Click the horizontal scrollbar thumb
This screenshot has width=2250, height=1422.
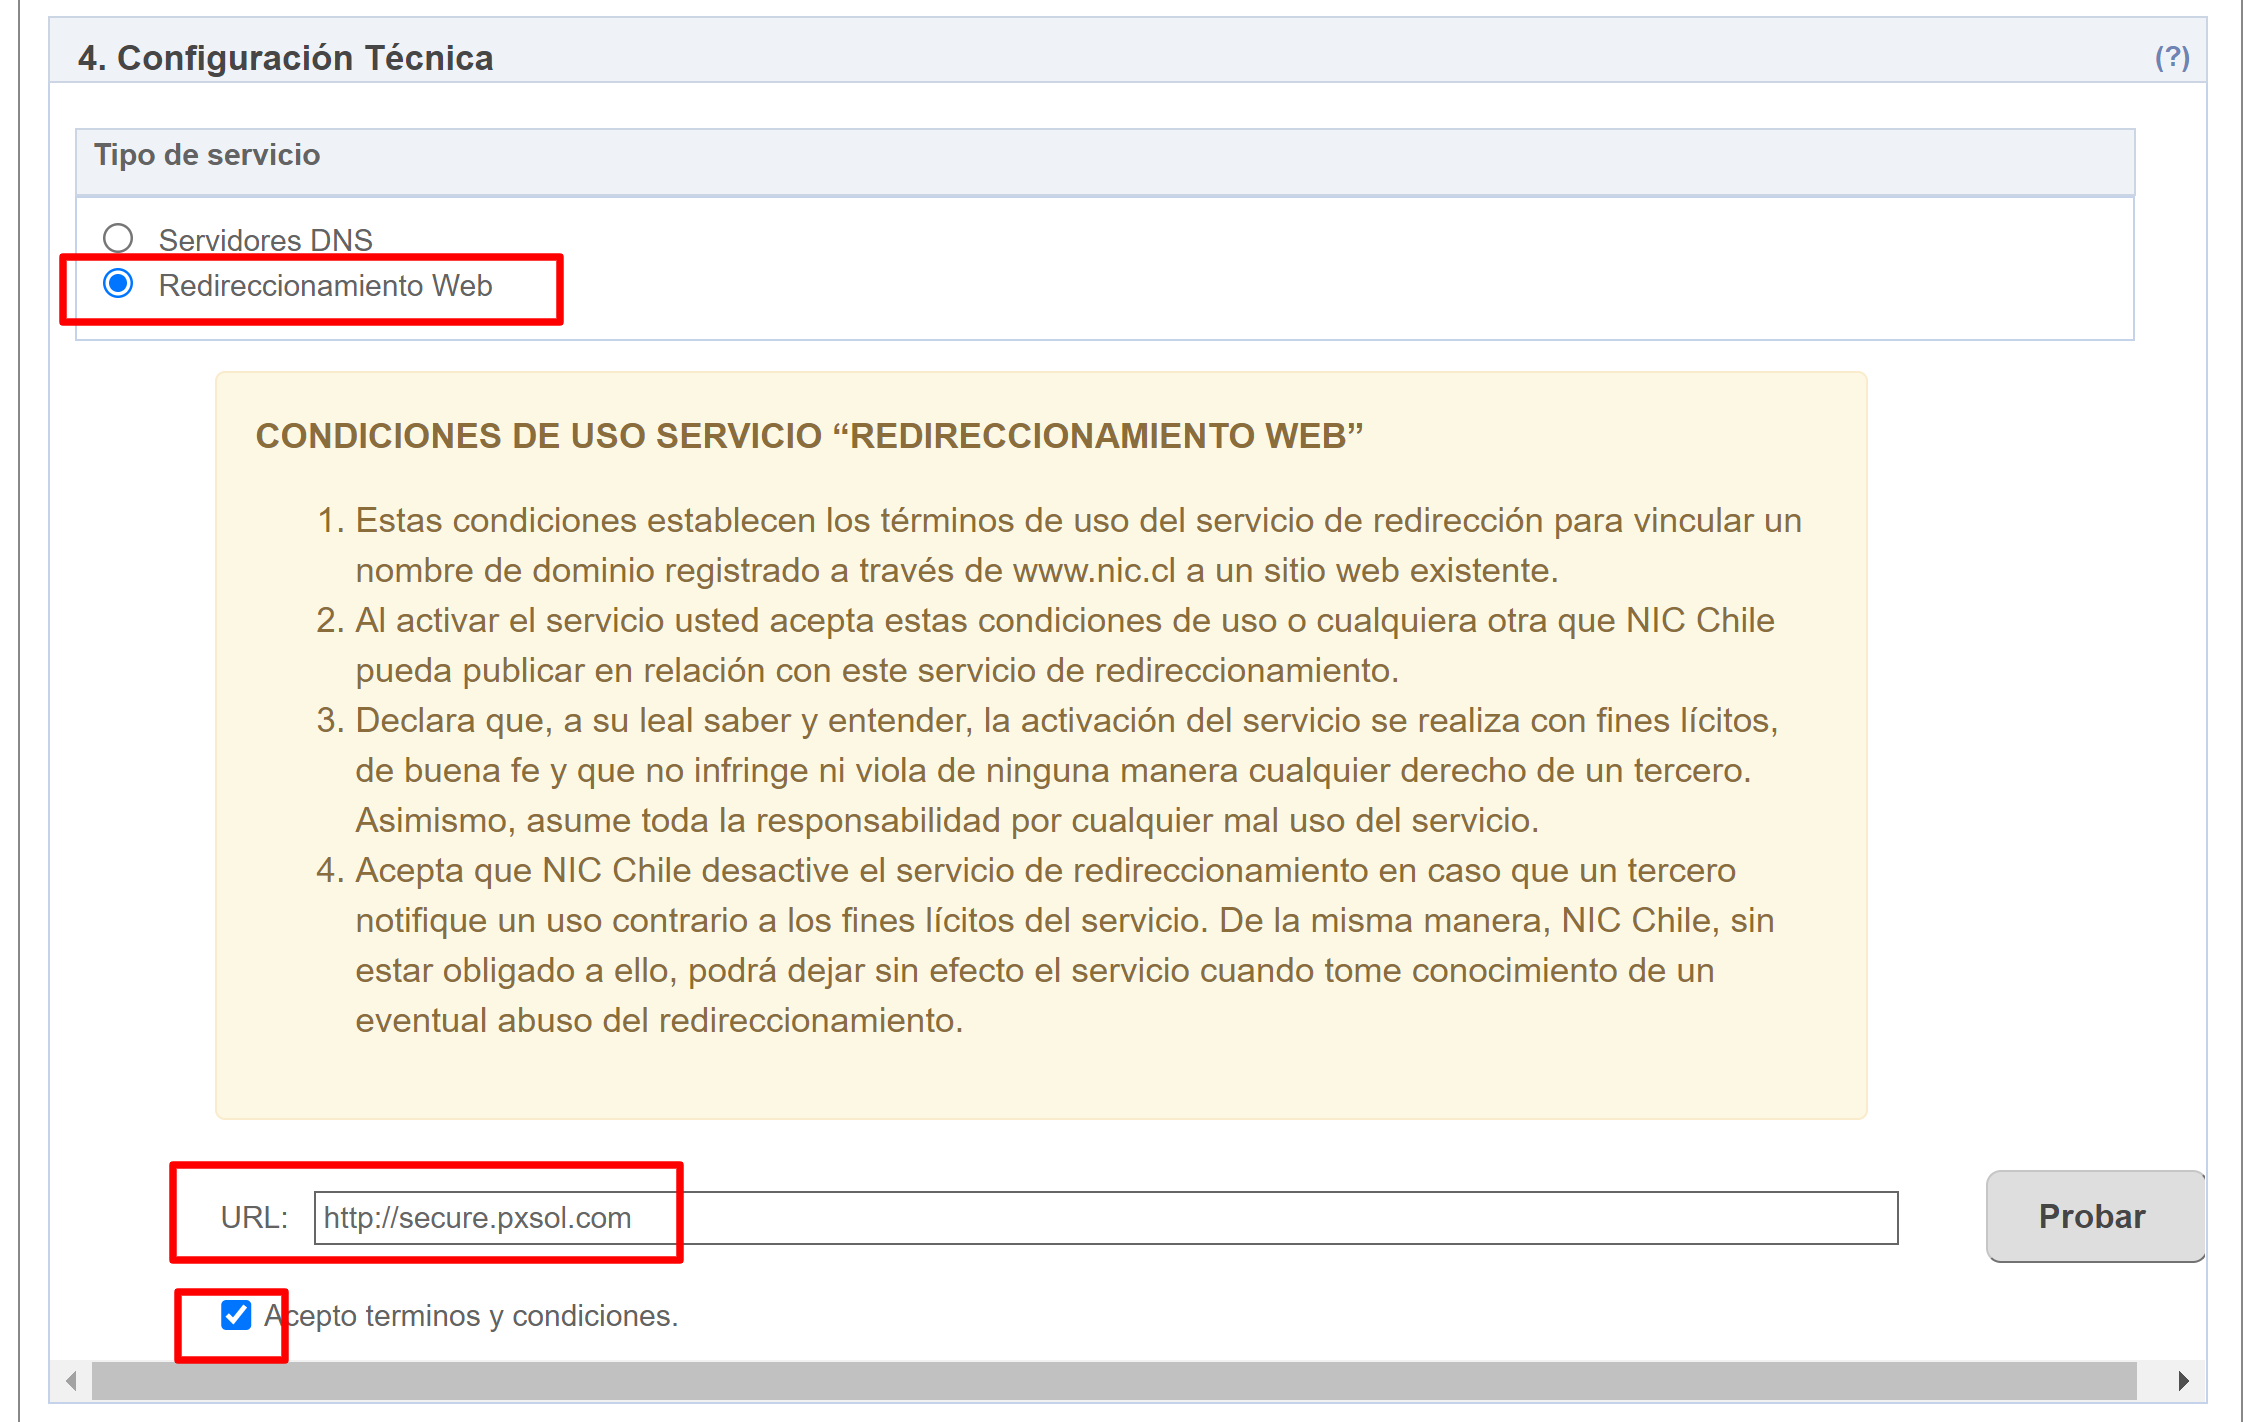click(x=1112, y=1381)
